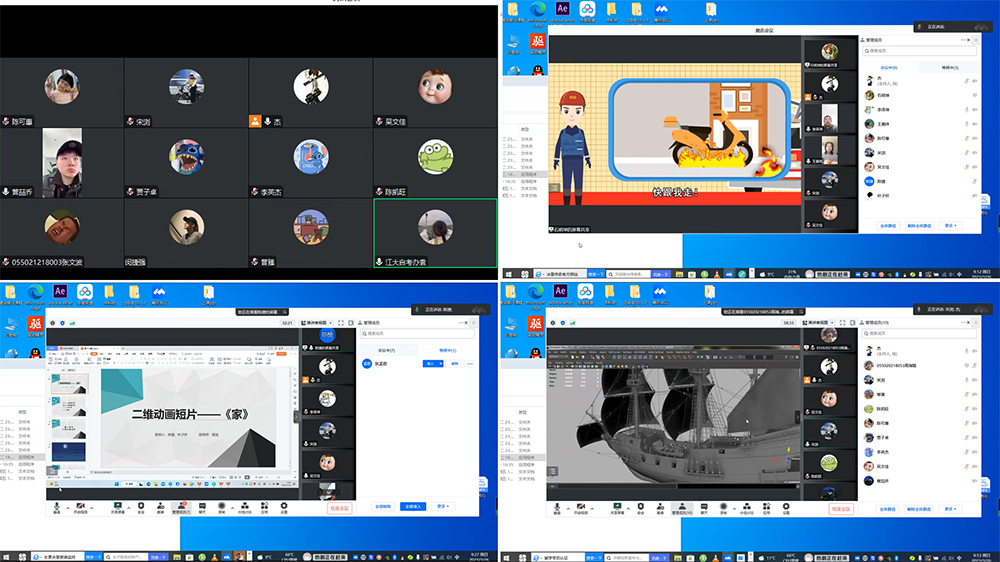Open Manage Members icon in the PPT-slide meeting
The height and width of the screenshot is (562, 1000).
(x=181, y=507)
